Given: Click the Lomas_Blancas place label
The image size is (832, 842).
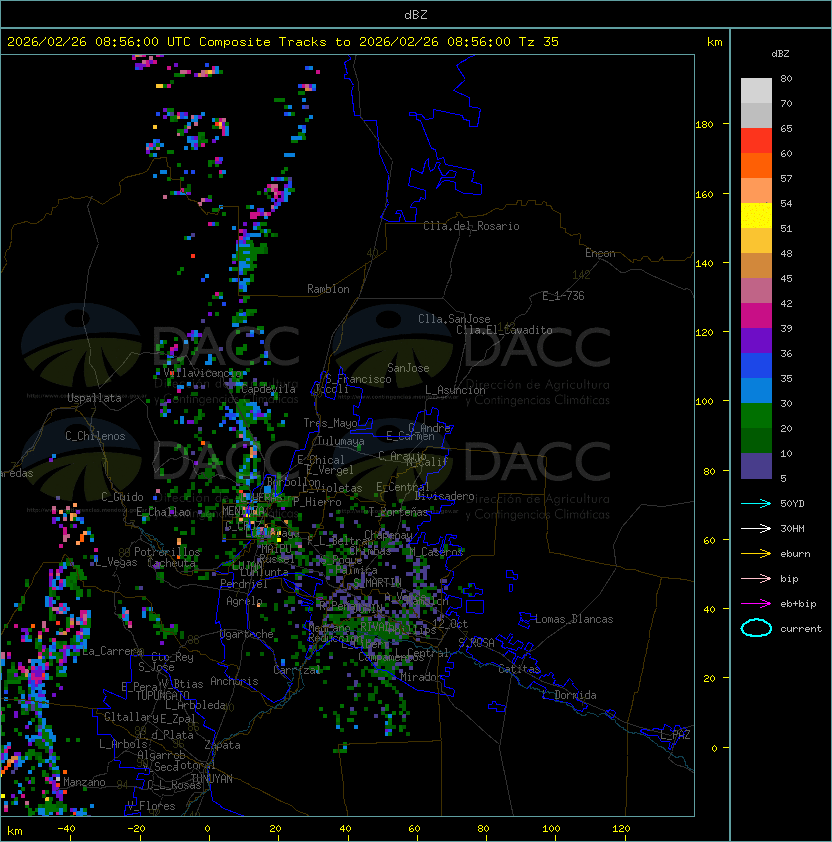Looking at the screenshot, I should click(574, 619).
